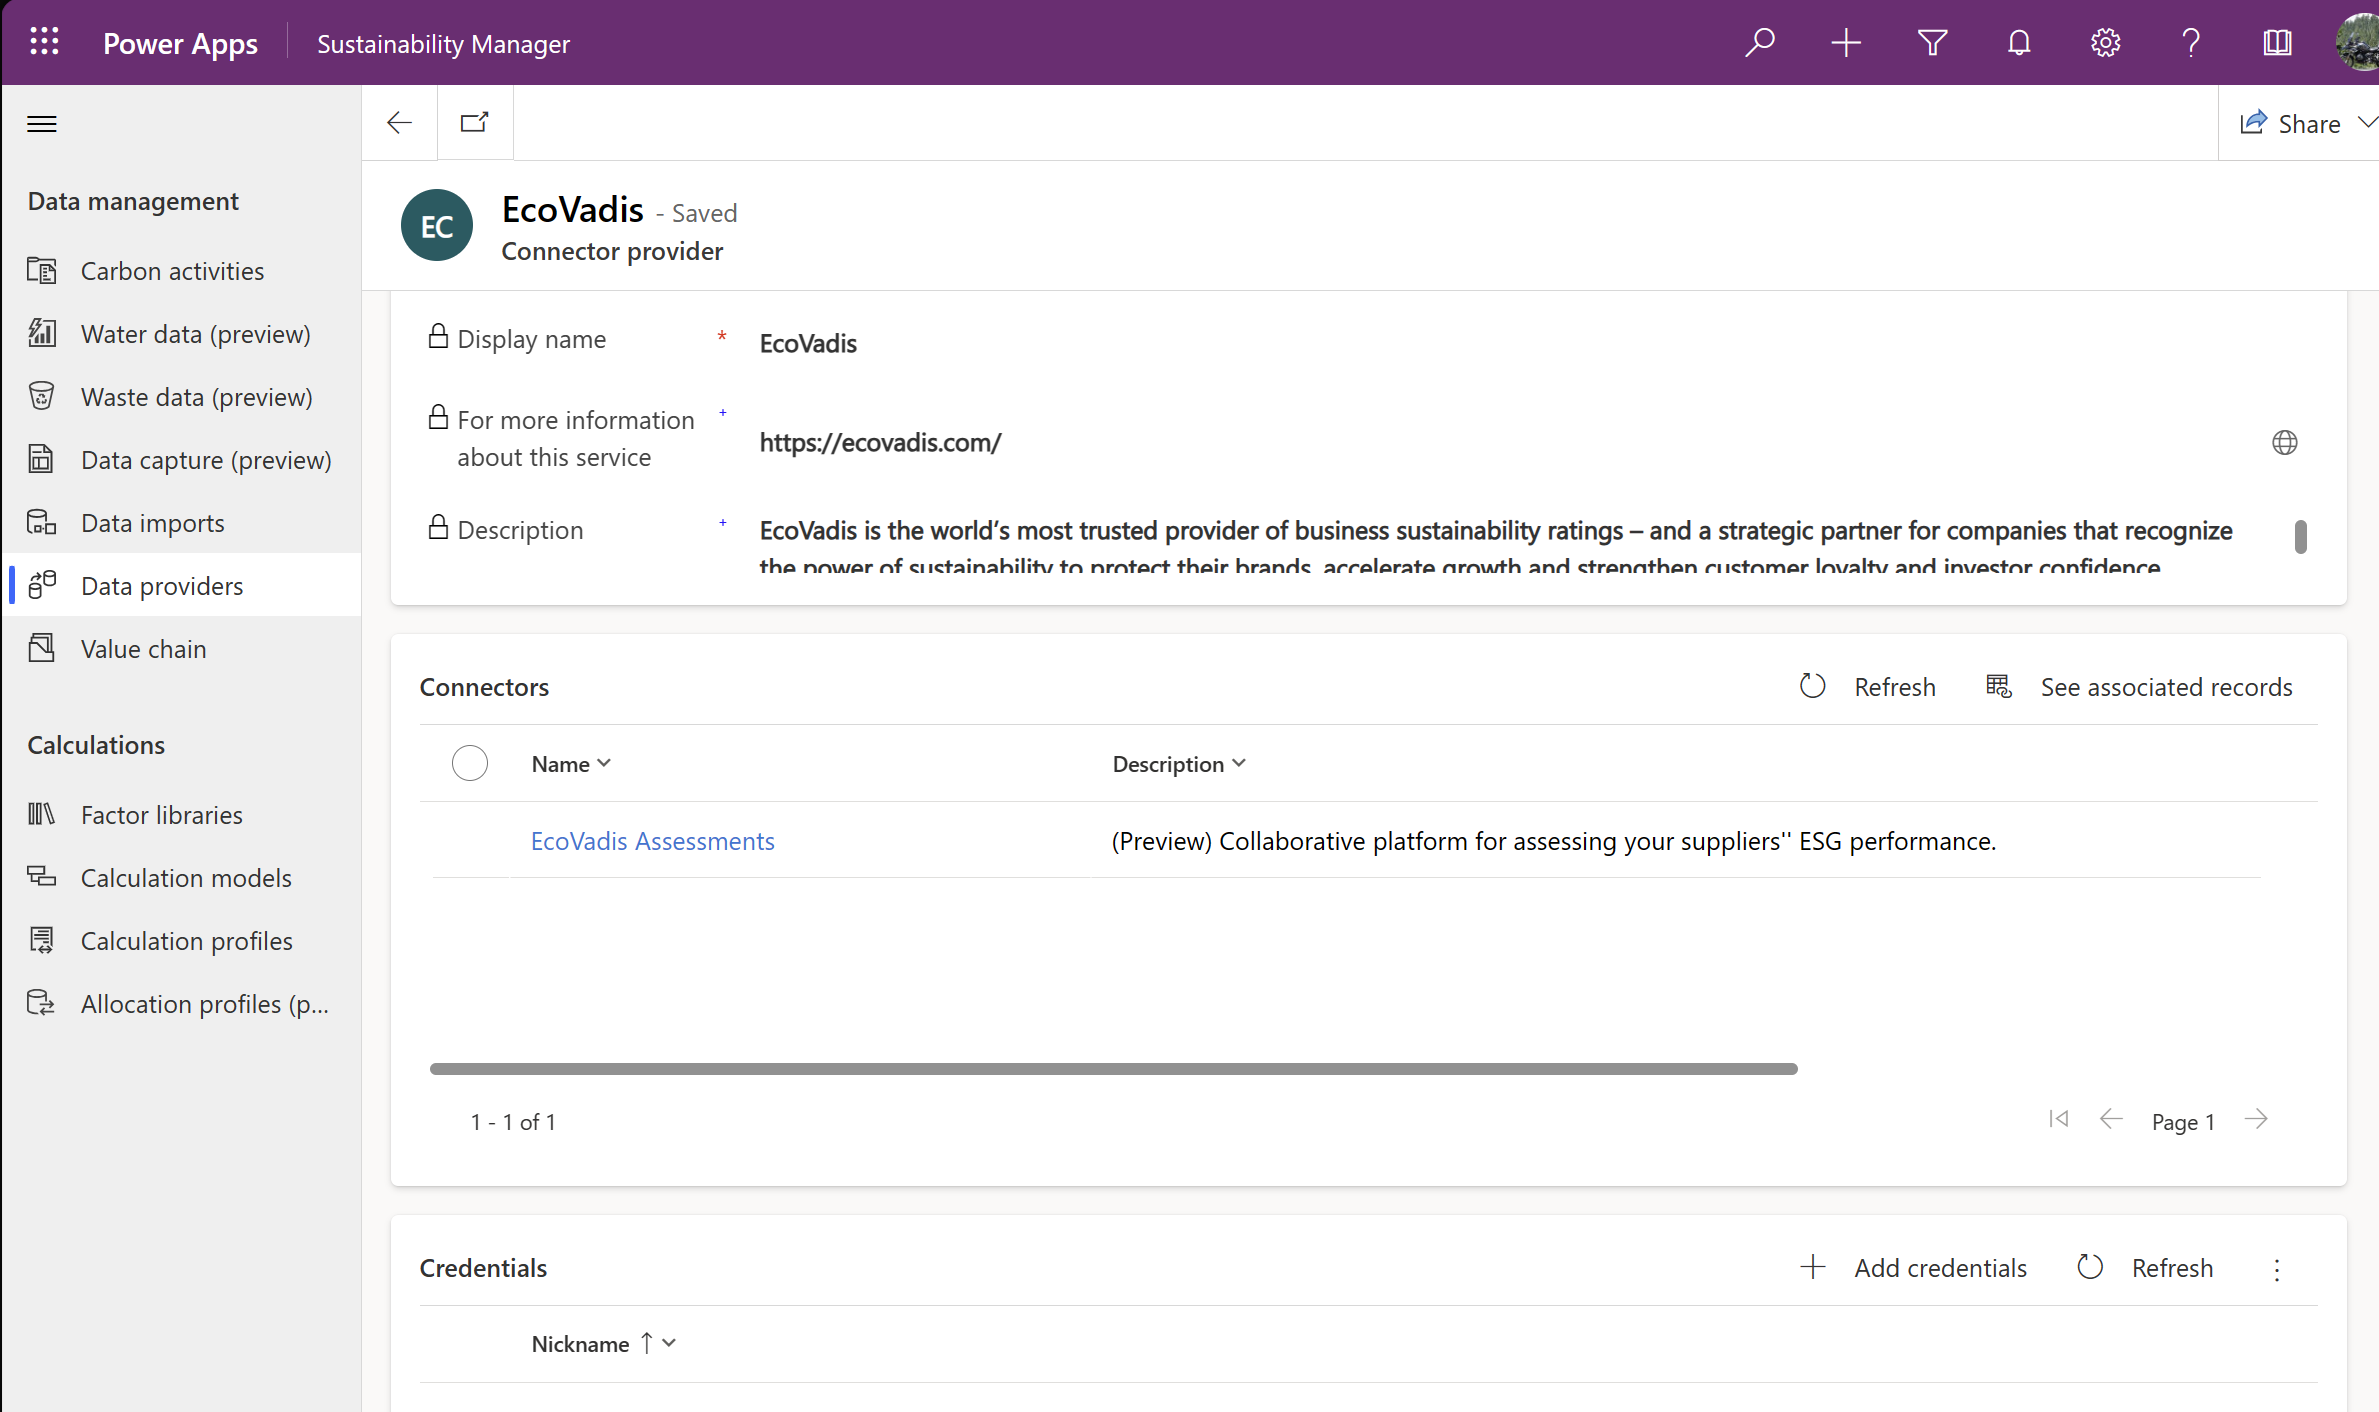This screenshot has width=2379, height=1412.
Task: Click the Waste data bin icon
Action: (41, 396)
